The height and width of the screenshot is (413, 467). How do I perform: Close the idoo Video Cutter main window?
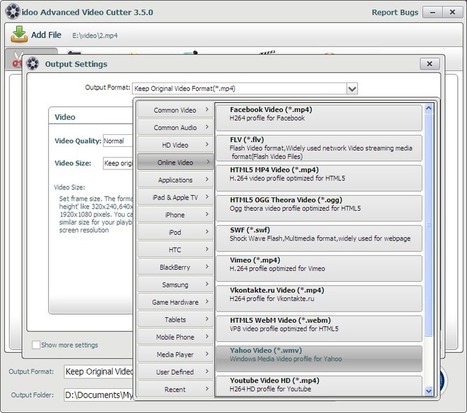click(x=452, y=12)
